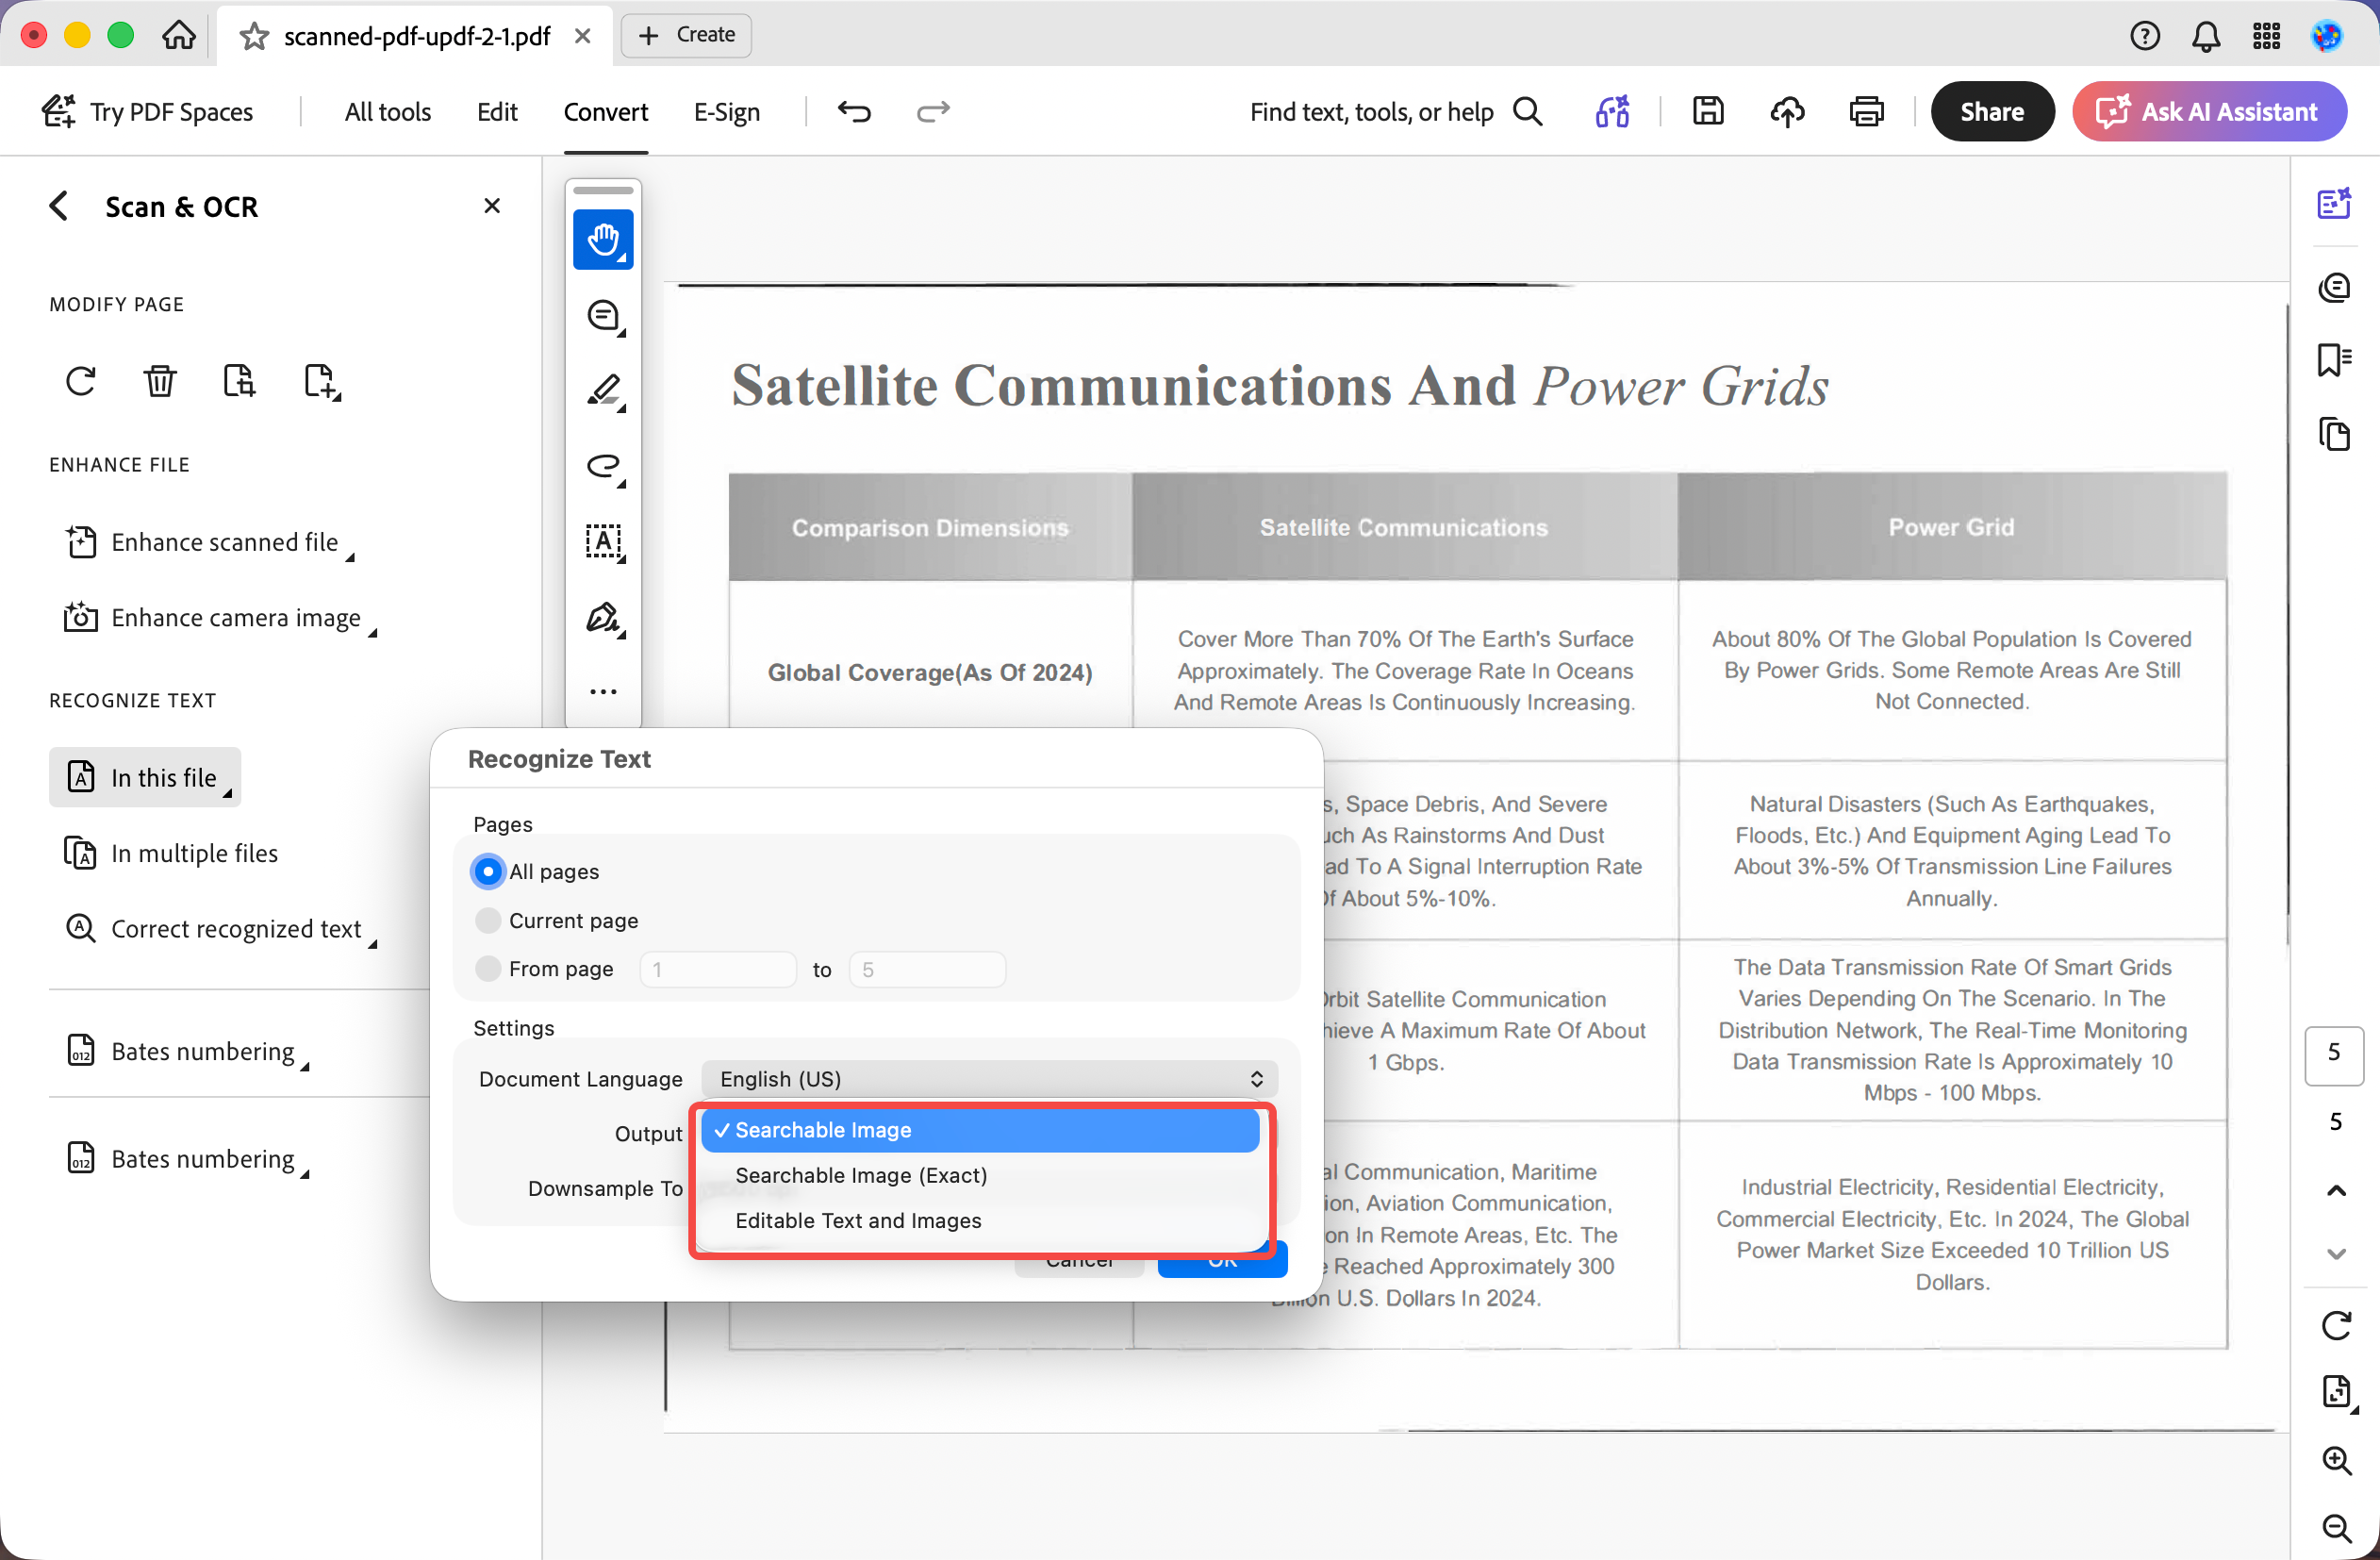The width and height of the screenshot is (2380, 1560).
Task: Click the Ask AI Assistant button
Action: click(x=2210, y=111)
